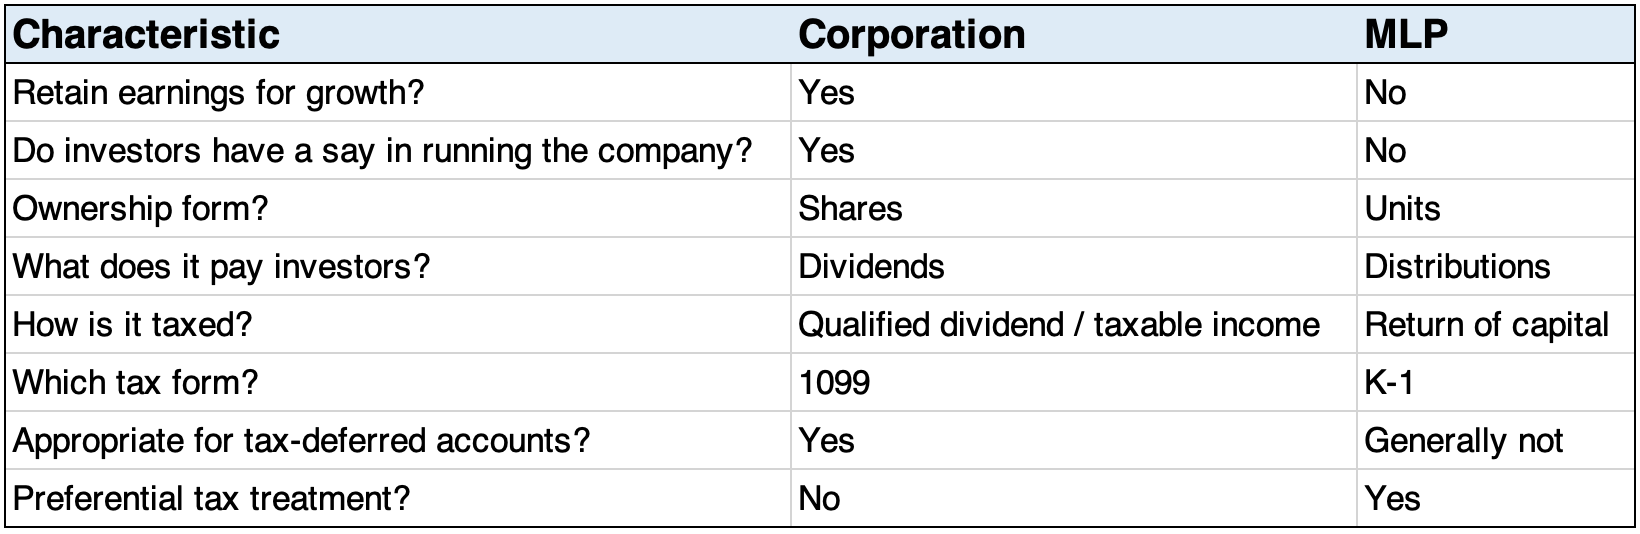Select the 'Ownership form?' cell
The height and width of the screenshot is (534, 1640).
(x=140, y=209)
